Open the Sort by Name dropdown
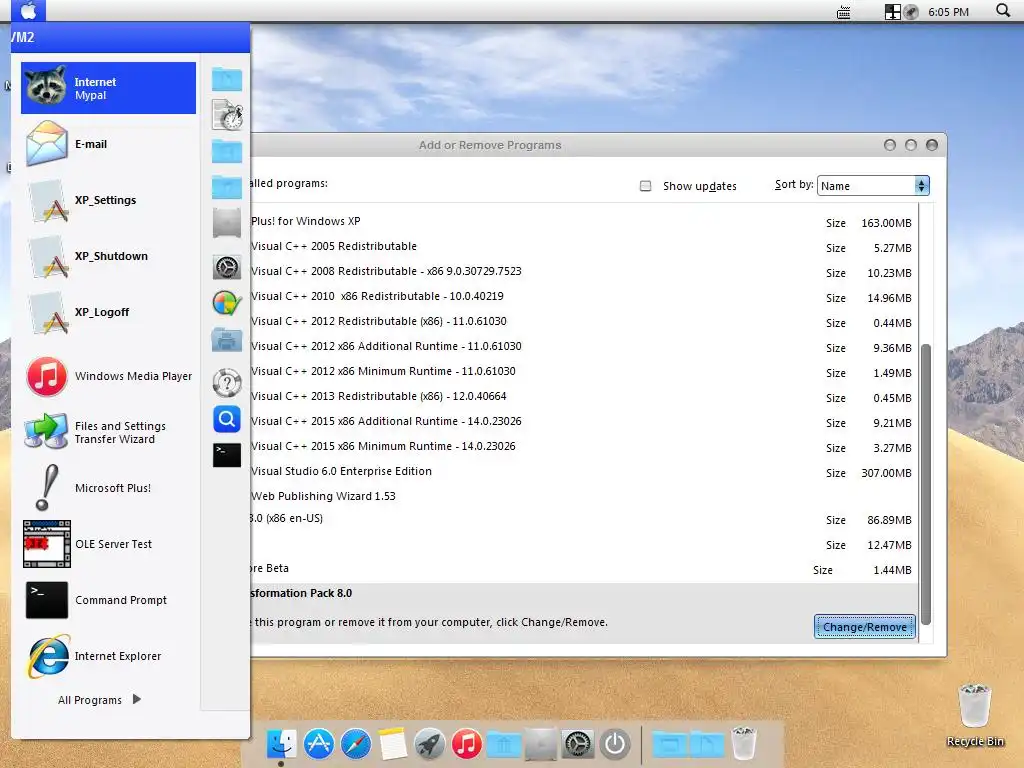This screenshot has width=1024, height=768. (873, 185)
